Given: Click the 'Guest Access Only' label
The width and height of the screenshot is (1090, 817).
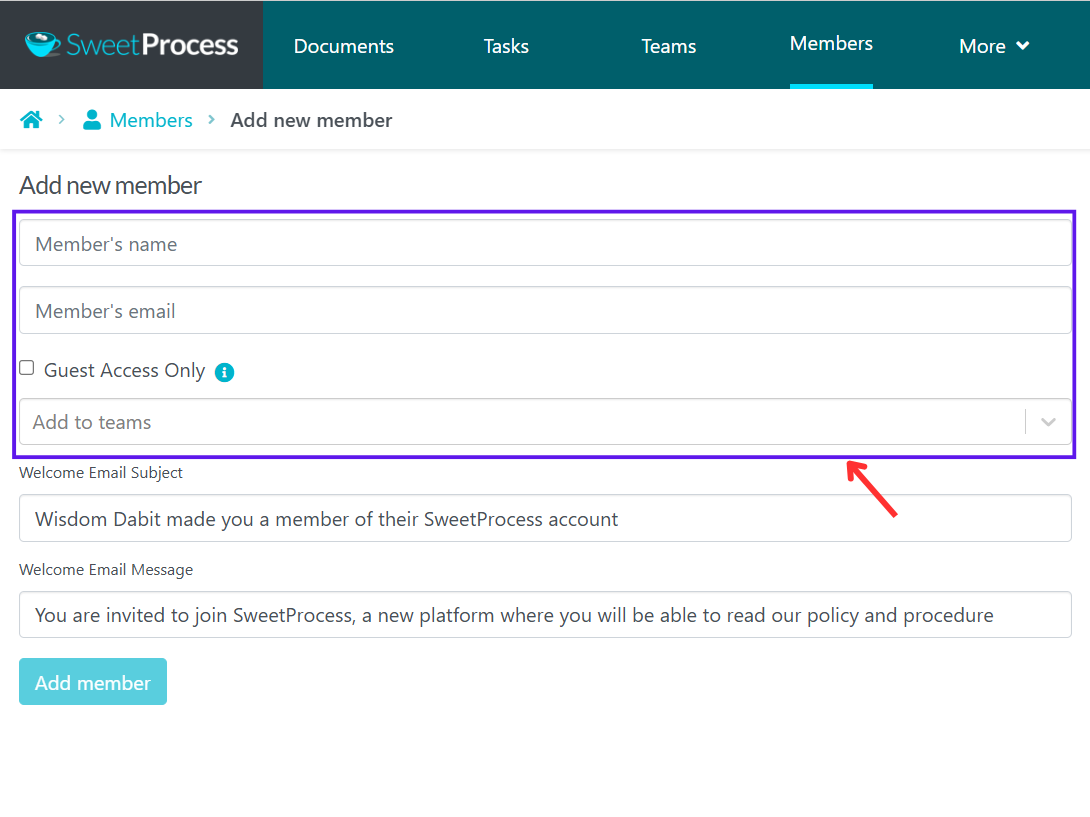Looking at the screenshot, I should [x=124, y=371].
